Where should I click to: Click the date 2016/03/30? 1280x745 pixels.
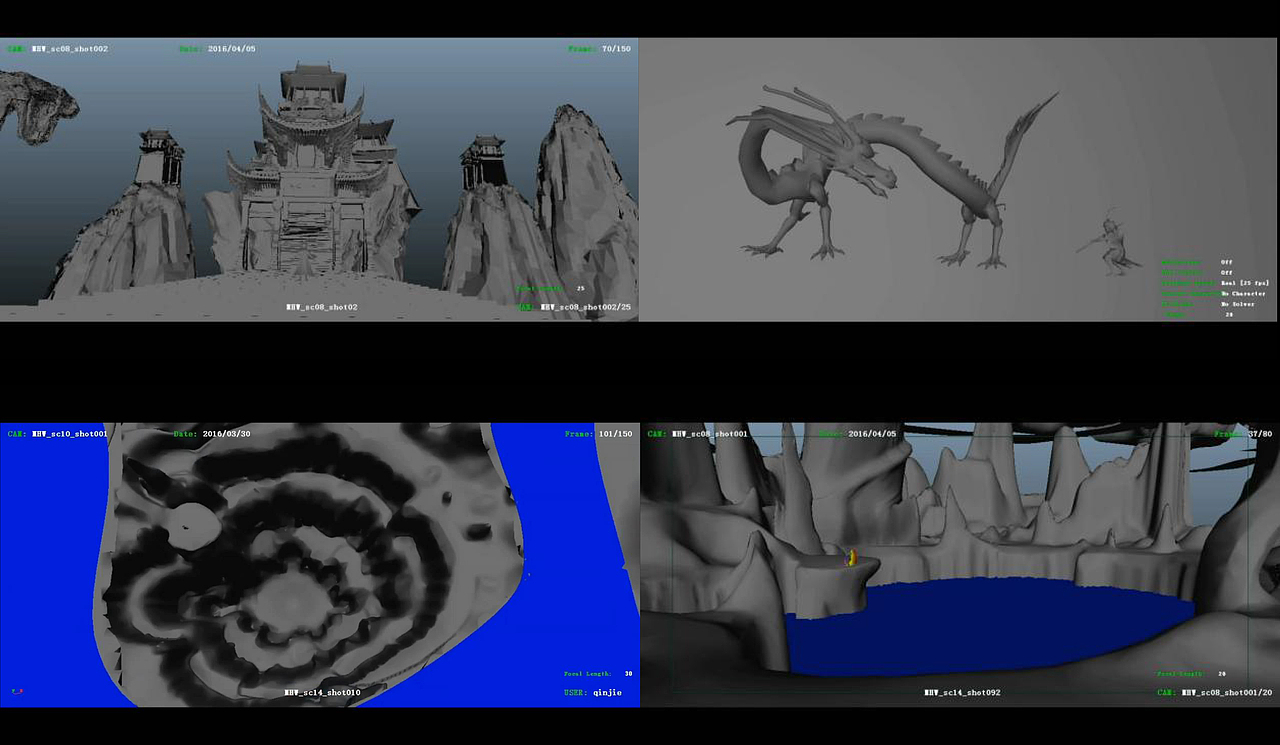click(x=226, y=434)
